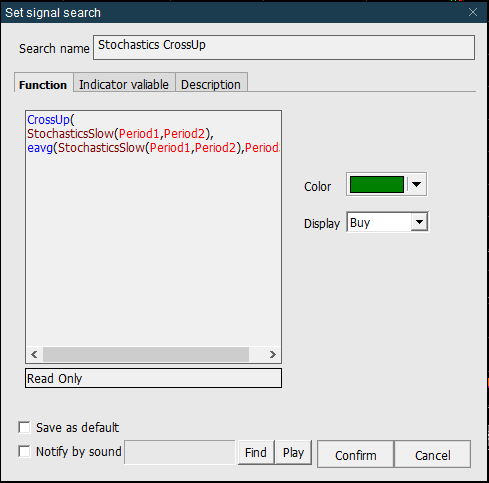Click the left scroll arrow in function box

point(34,354)
